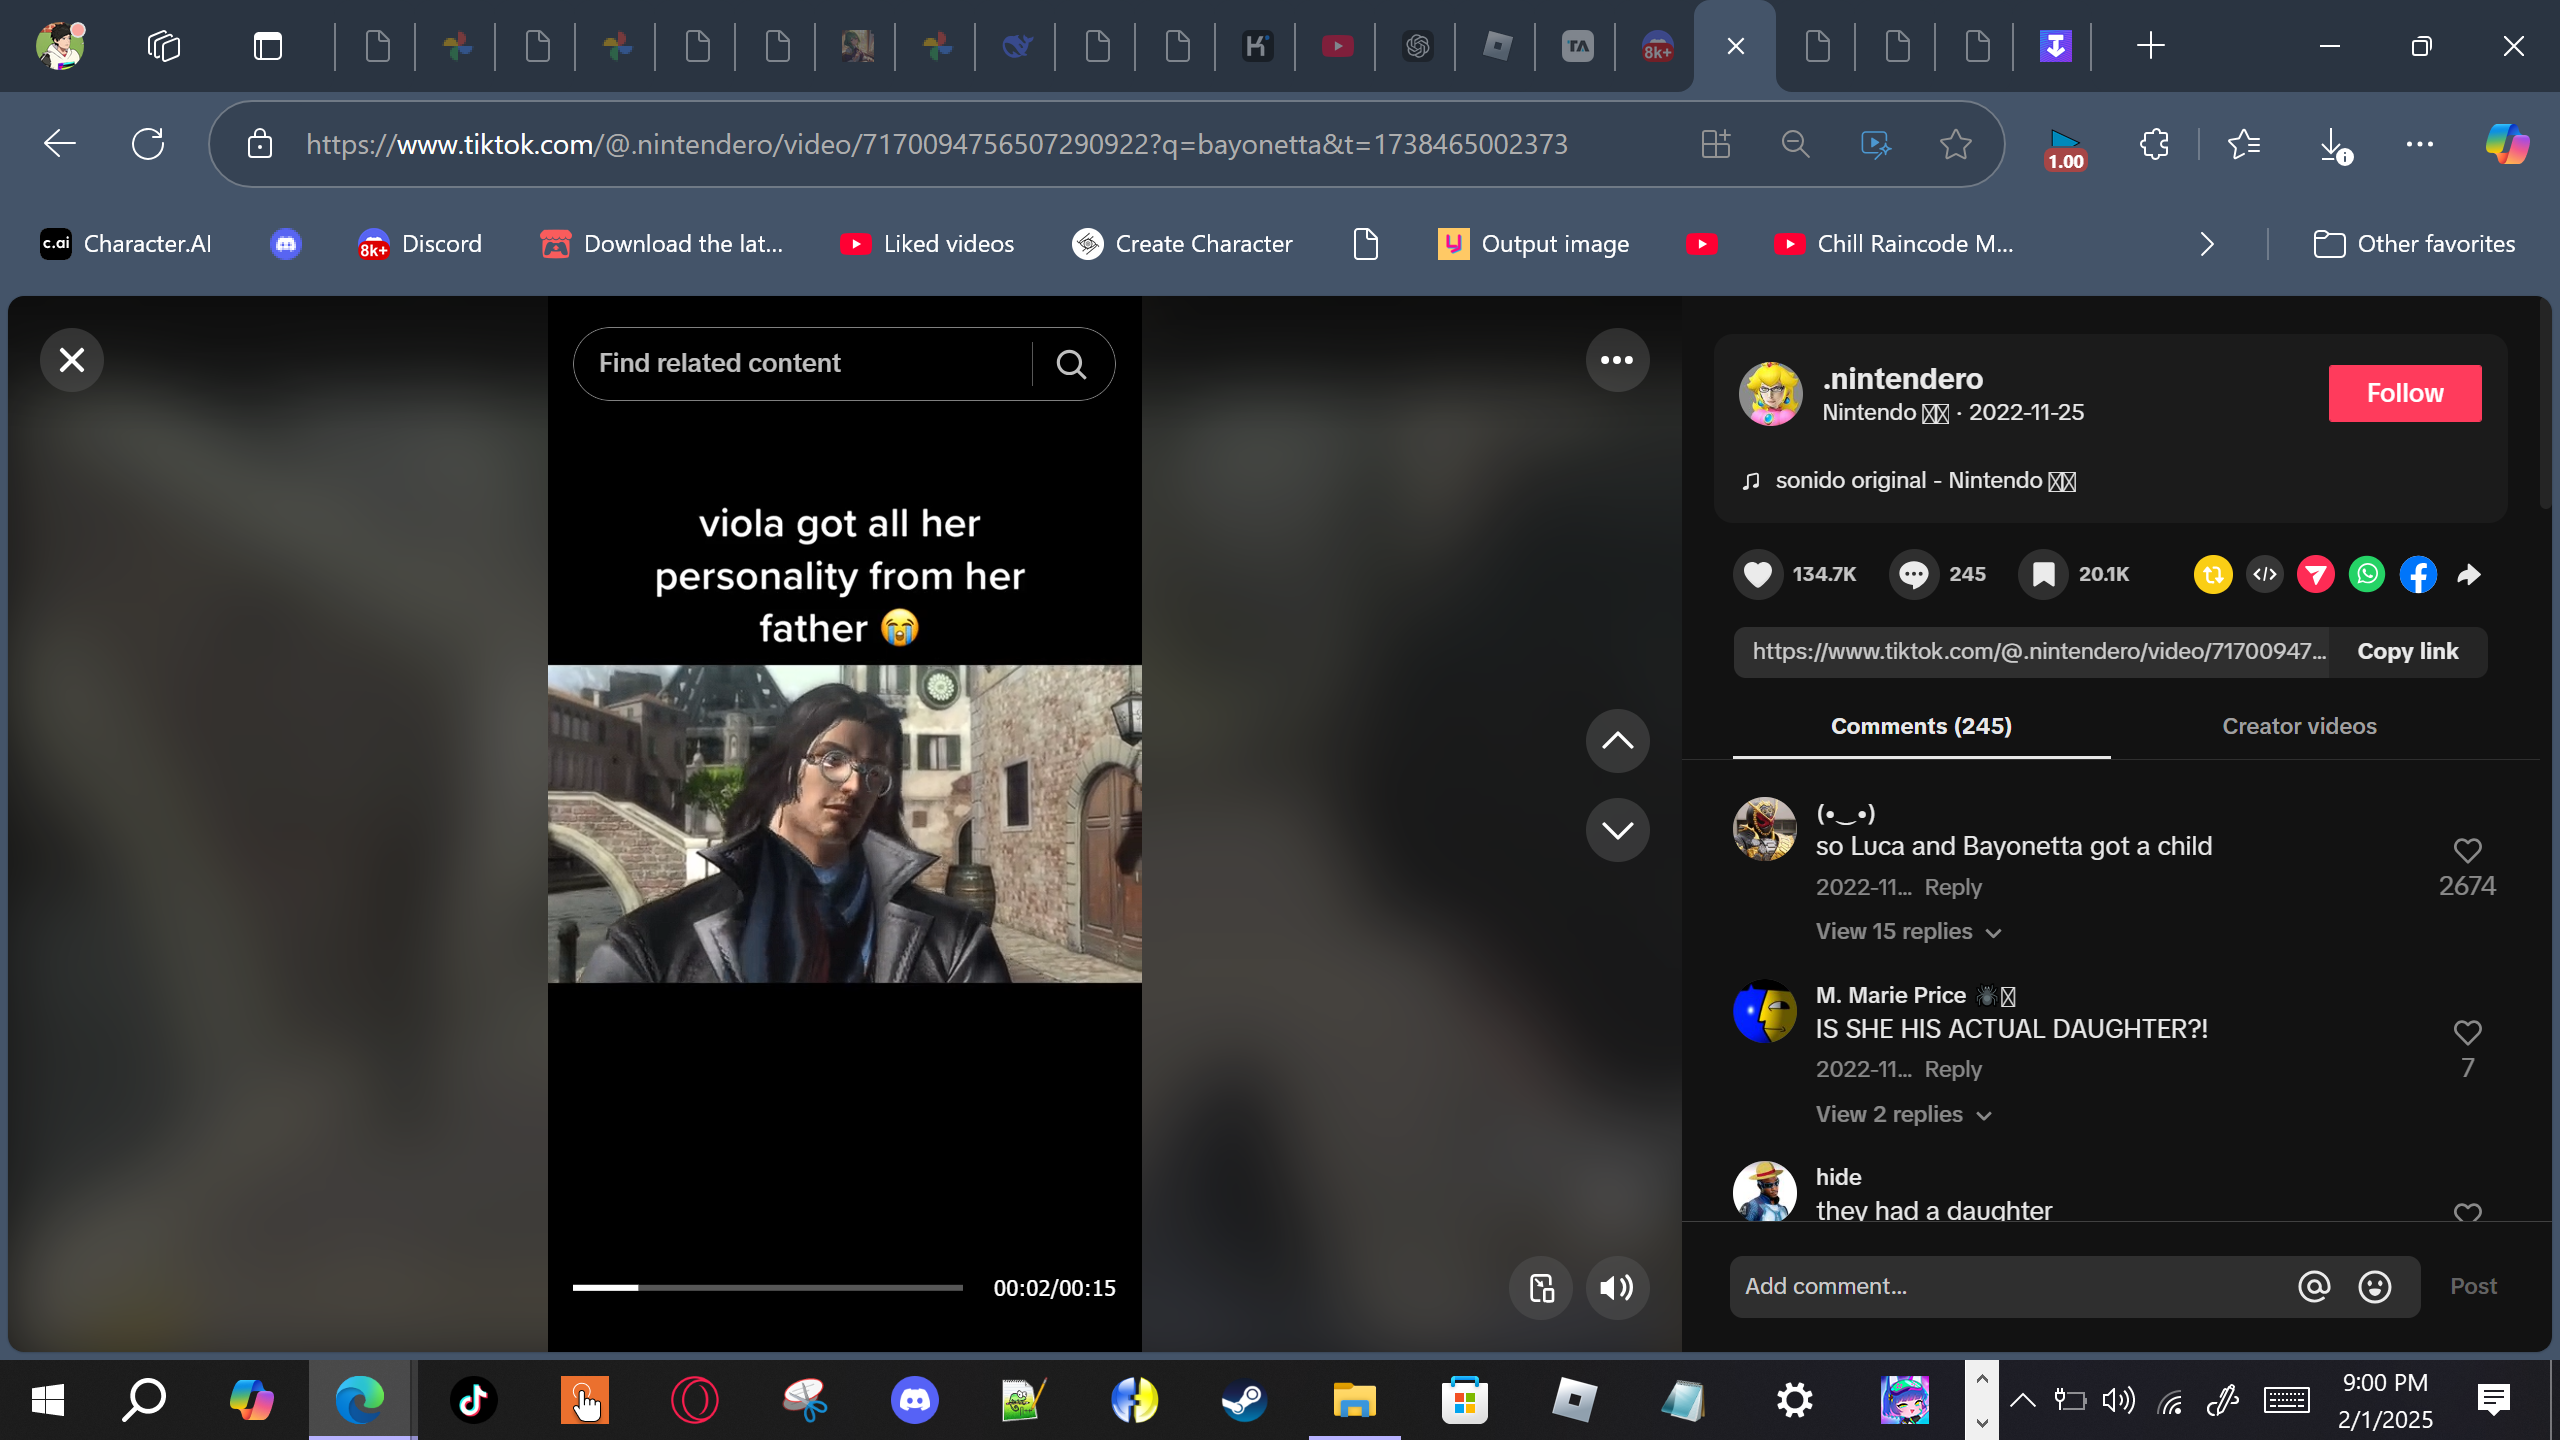Image resolution: width=2560 pixels, height=1440 pixels.
Task: Switch to Creator videos tab
Action: point(2298,726)
